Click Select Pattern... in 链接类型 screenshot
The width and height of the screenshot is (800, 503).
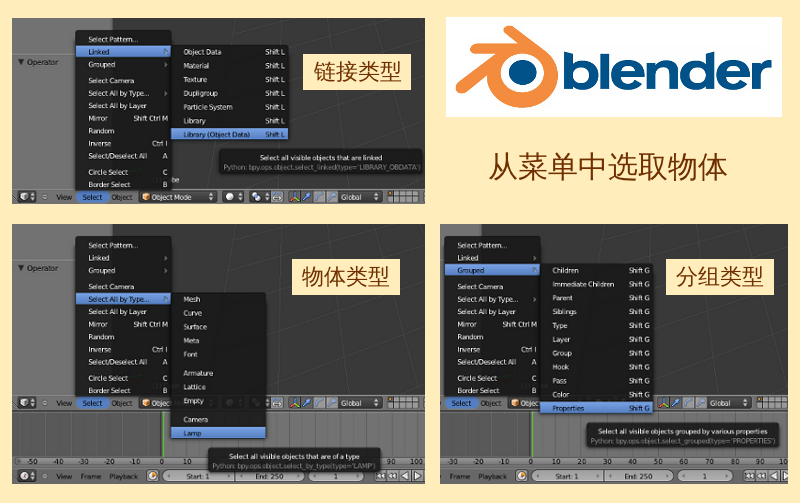click(x=123, y=39)
